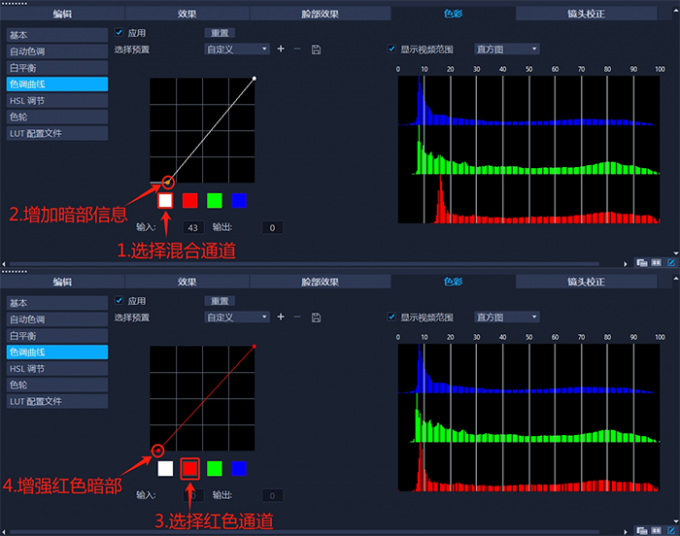
Task: Click the dotted grip handle at the lower panel's top left
Action: click(15, 272)
